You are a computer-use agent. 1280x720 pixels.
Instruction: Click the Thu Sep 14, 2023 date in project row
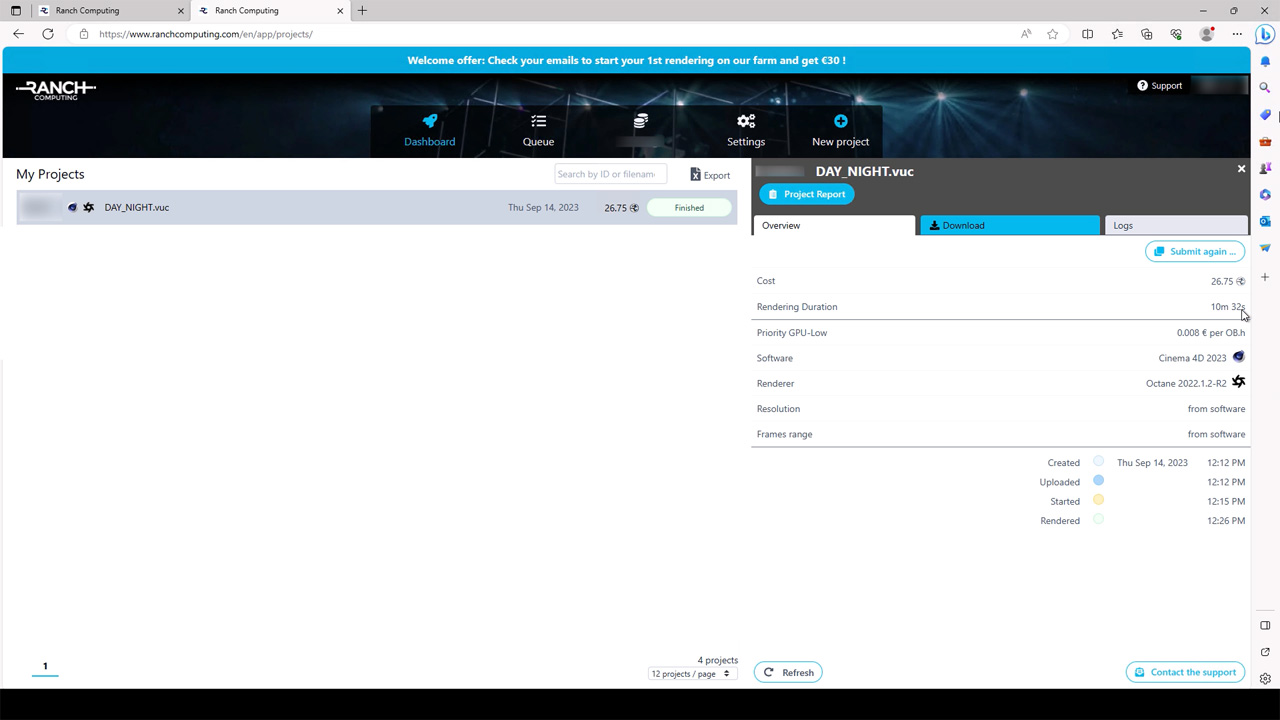click(x=543, y=208)
